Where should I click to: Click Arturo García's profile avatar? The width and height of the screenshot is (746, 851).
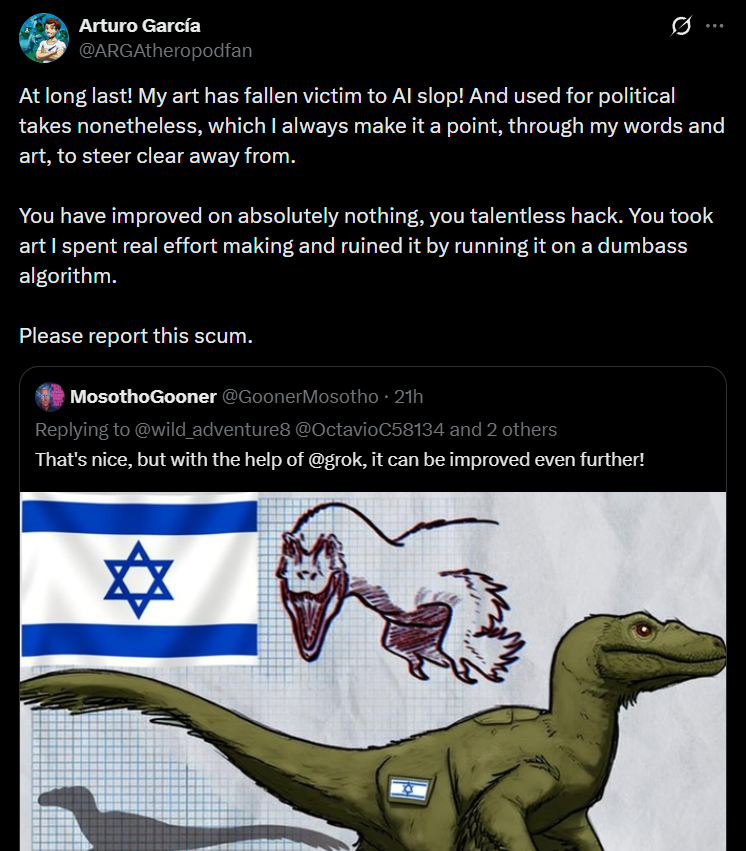click(x=43, y=38)
